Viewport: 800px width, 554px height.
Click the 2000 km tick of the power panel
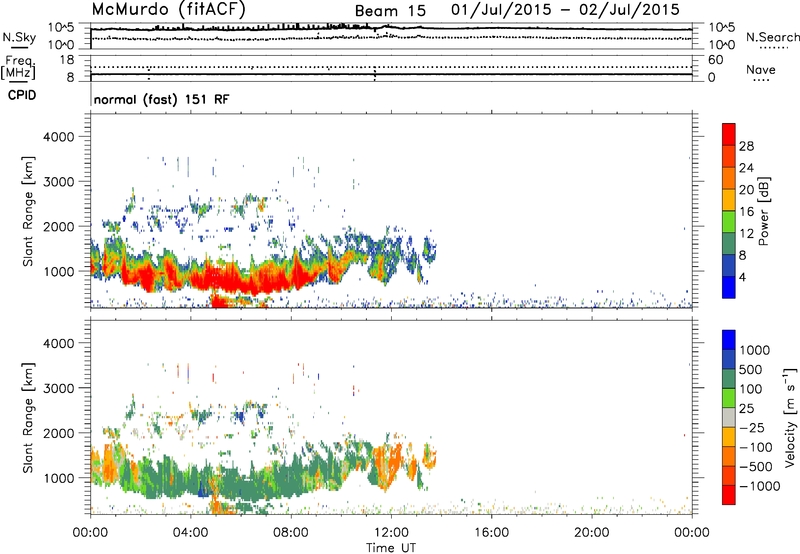click(x=59, y=226)
